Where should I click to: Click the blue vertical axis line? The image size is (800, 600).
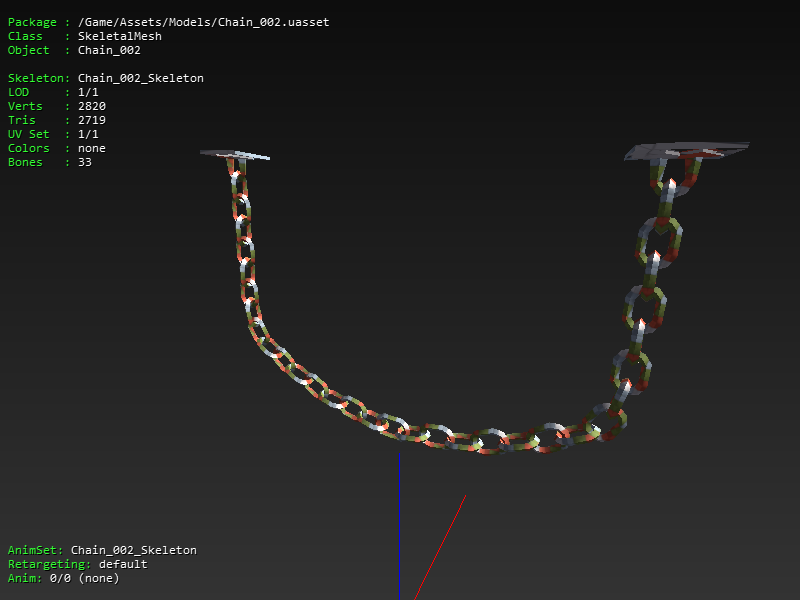click(399, 526)
